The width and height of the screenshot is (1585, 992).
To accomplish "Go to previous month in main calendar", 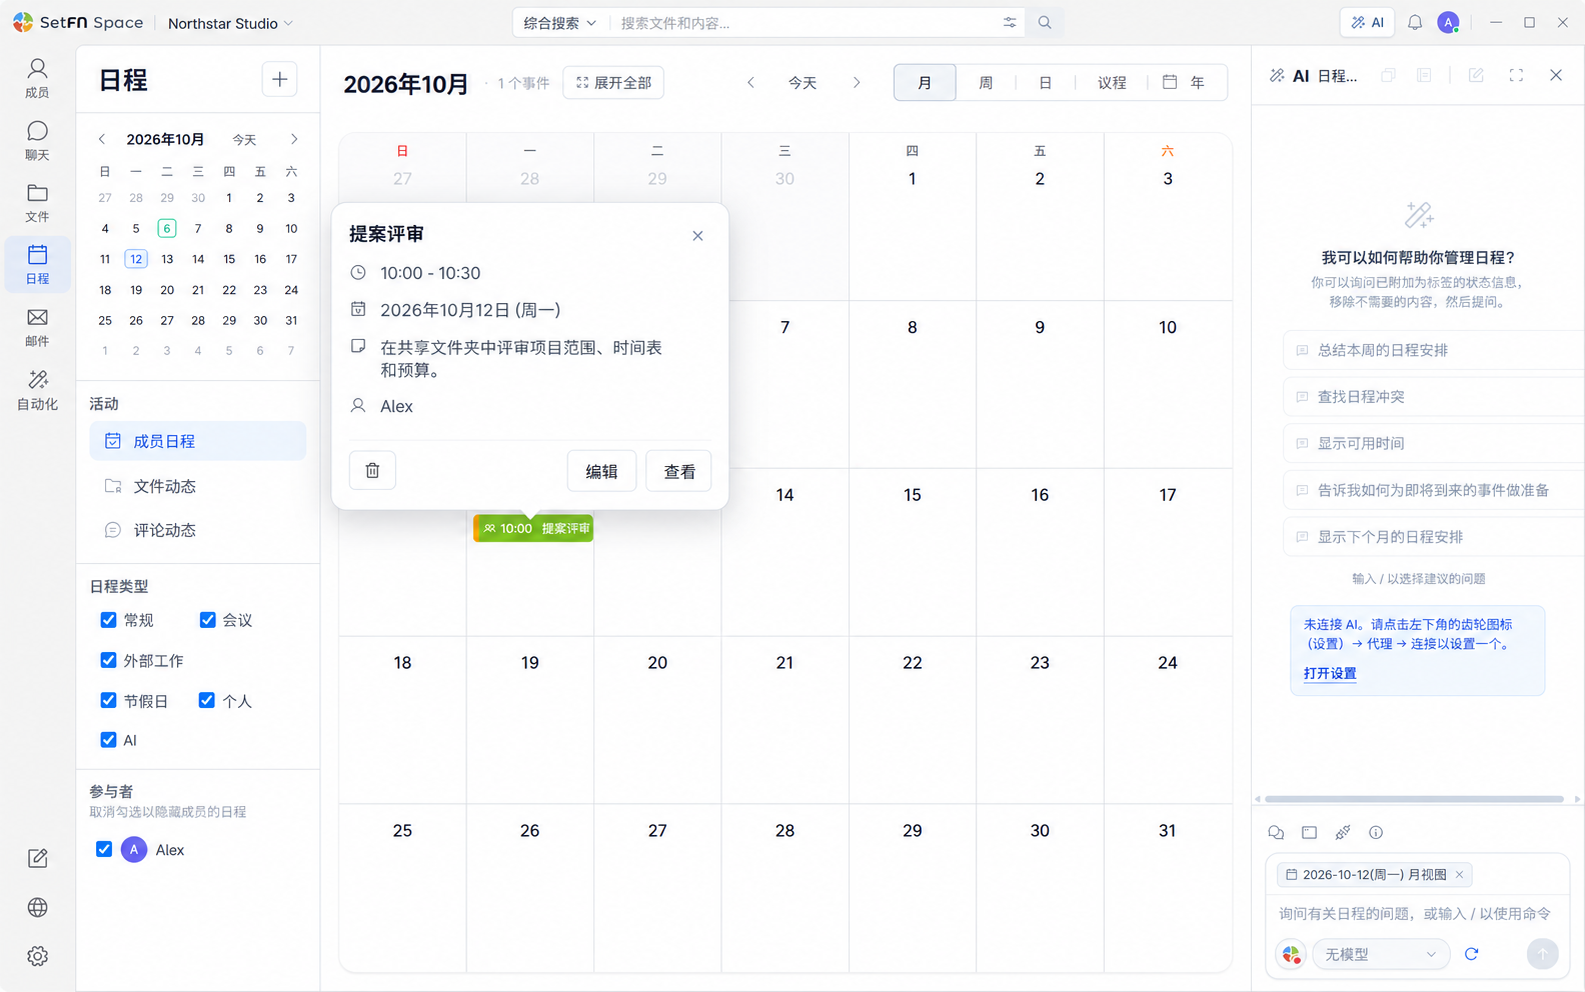I will tap(750, 83).
